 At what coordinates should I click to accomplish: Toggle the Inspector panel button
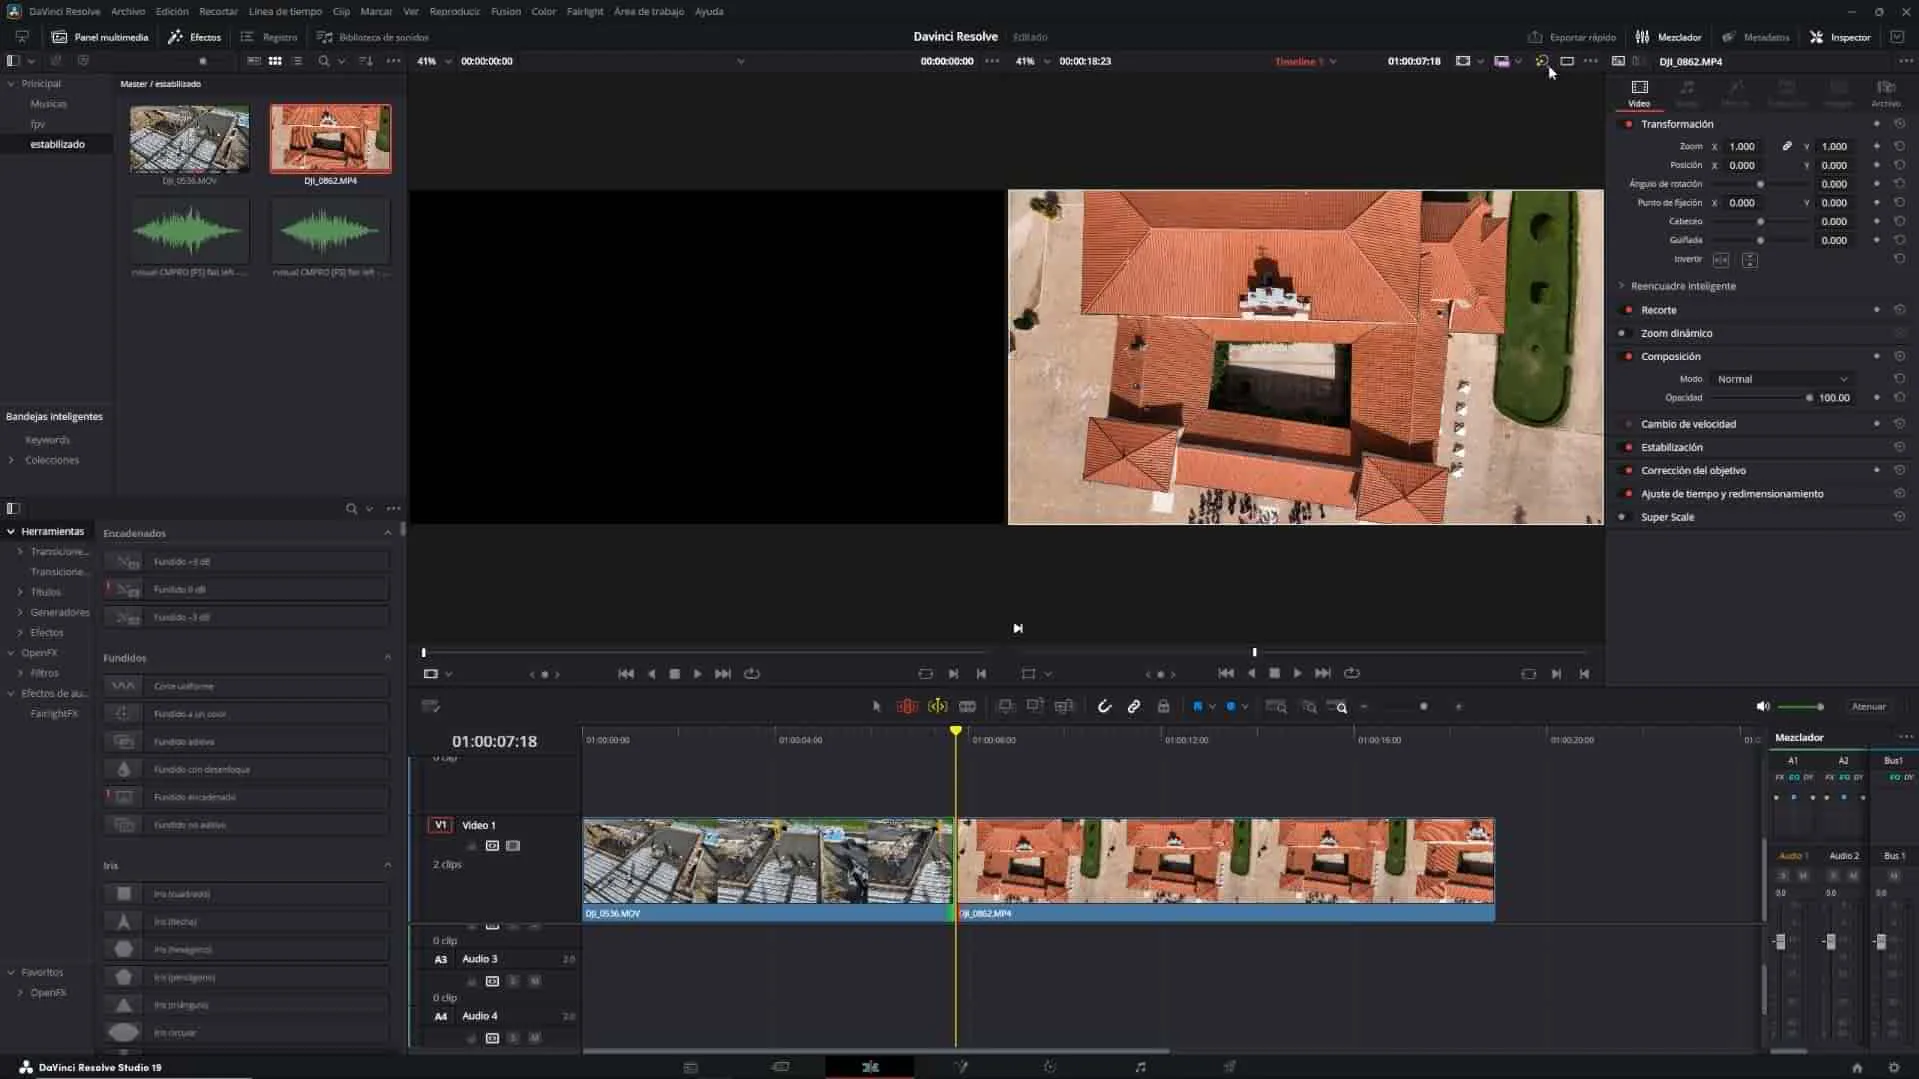[x=1840, y=37]
